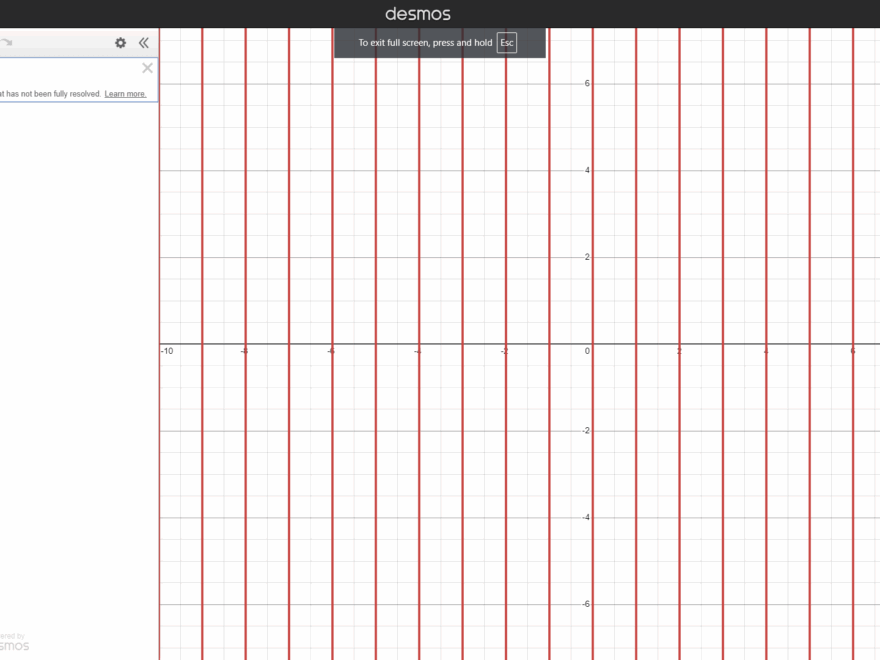The image size is (880, 660).
Task: Collapse the expressions panel with the double-chevron icon
Action: pyautogui.click(x=144, y=43)
